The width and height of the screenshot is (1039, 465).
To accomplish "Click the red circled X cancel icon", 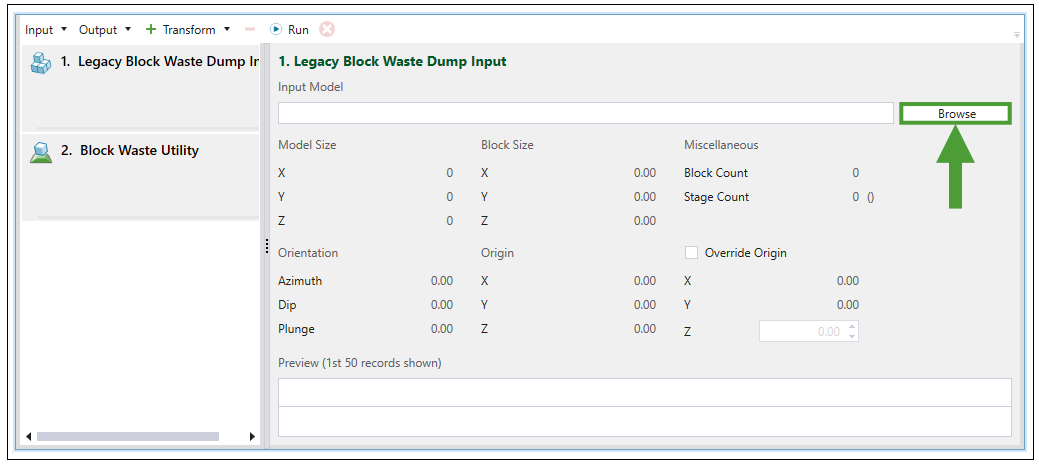I will click(326, 30).
